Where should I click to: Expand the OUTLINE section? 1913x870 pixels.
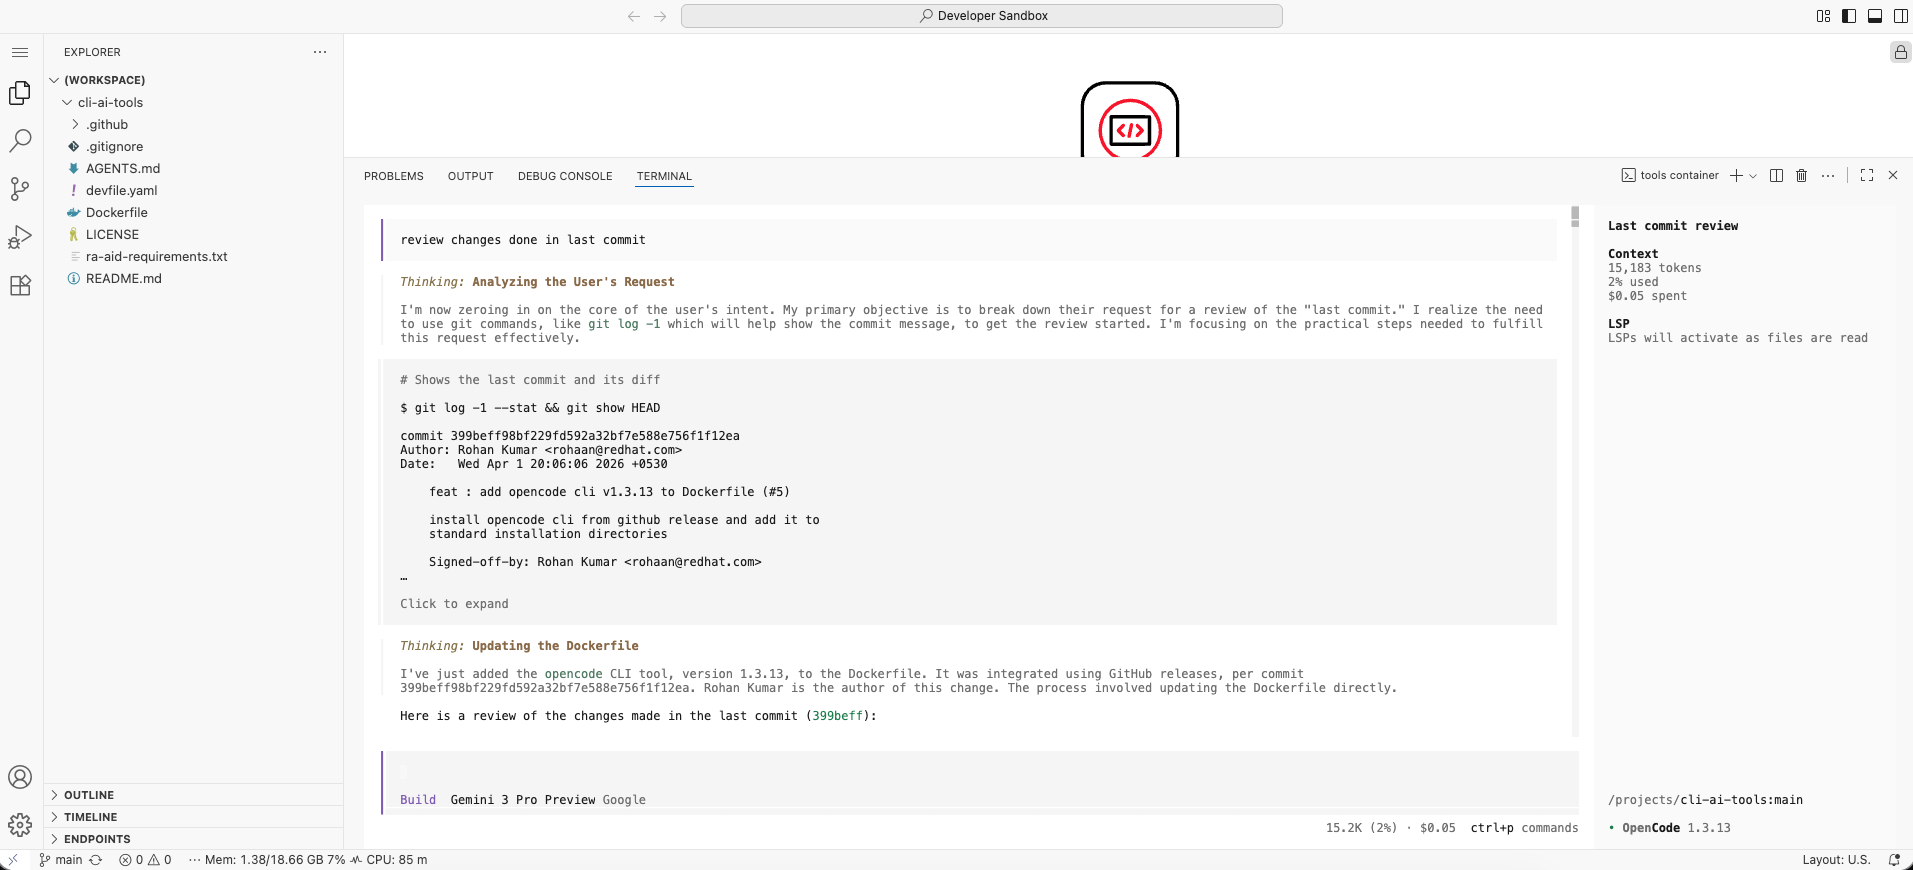(x=89, y=795)
